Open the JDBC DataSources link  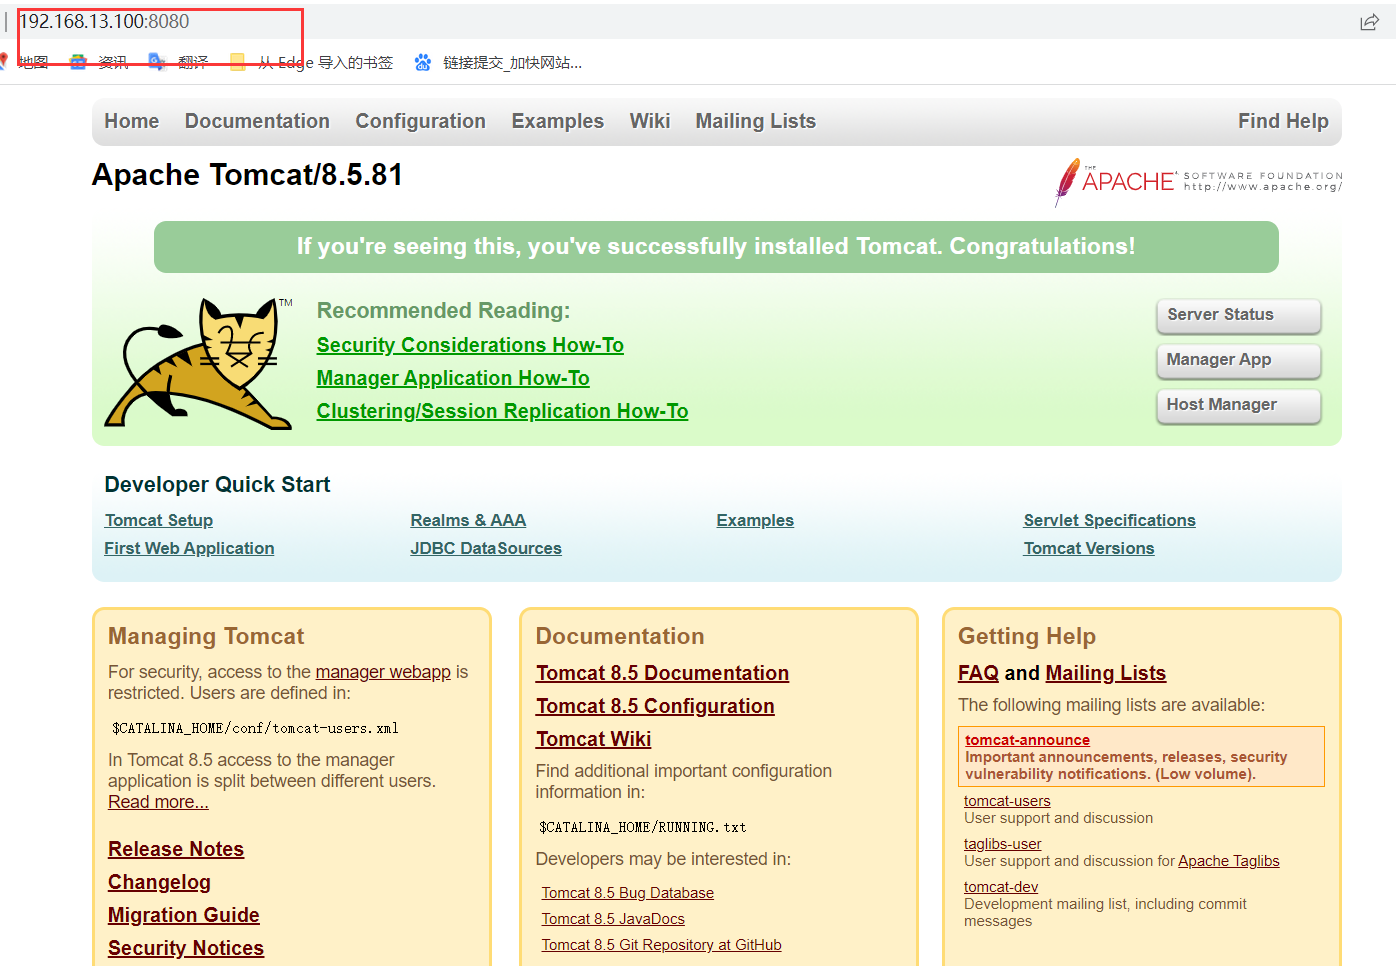click(486, 548)
